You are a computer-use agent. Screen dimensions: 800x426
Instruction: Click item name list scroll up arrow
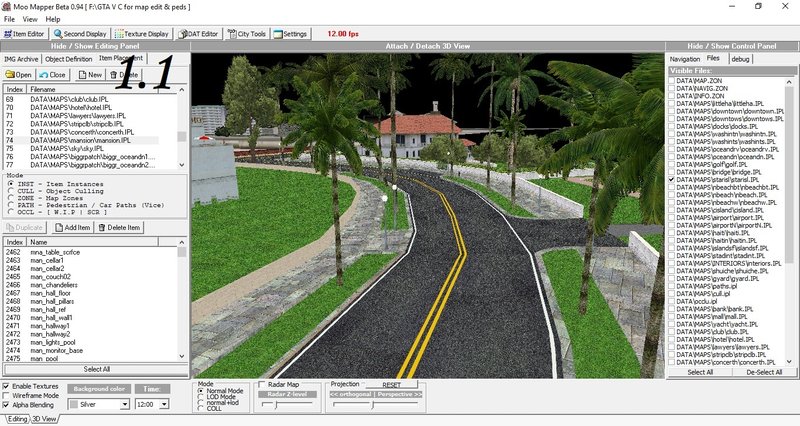tap(182, 242)
